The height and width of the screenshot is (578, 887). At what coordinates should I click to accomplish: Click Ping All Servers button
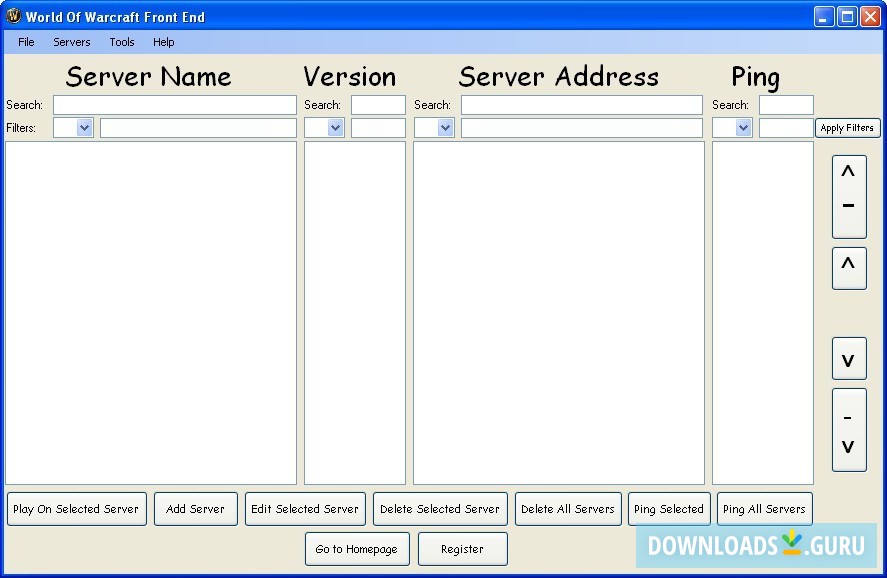coord(764,509)
